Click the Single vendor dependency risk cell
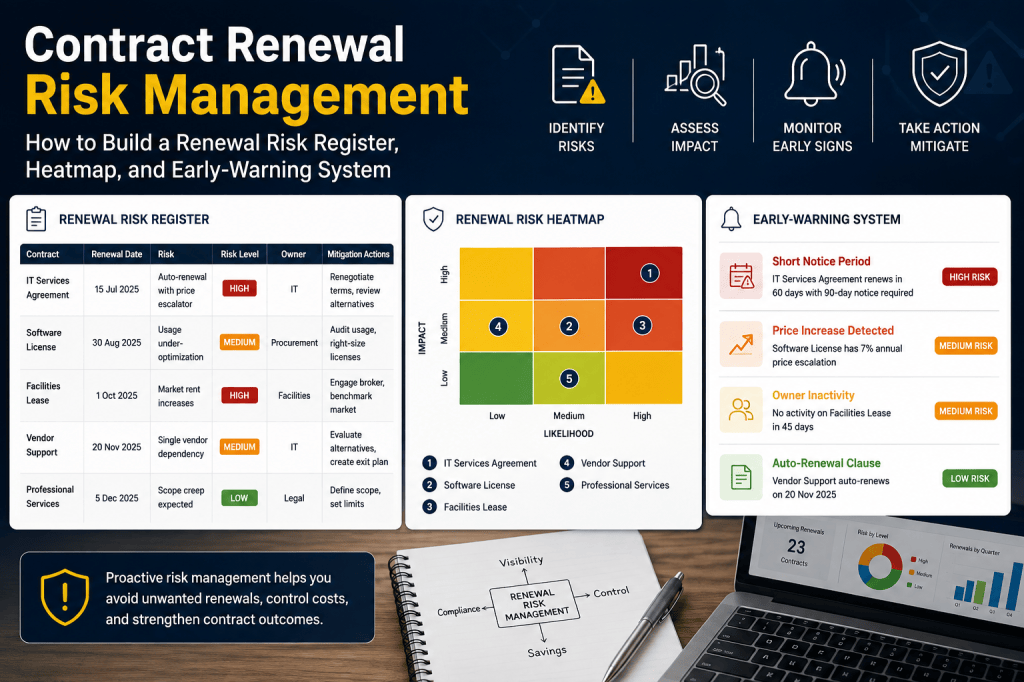Viewport: 1024px width, 682px height. 182,447
